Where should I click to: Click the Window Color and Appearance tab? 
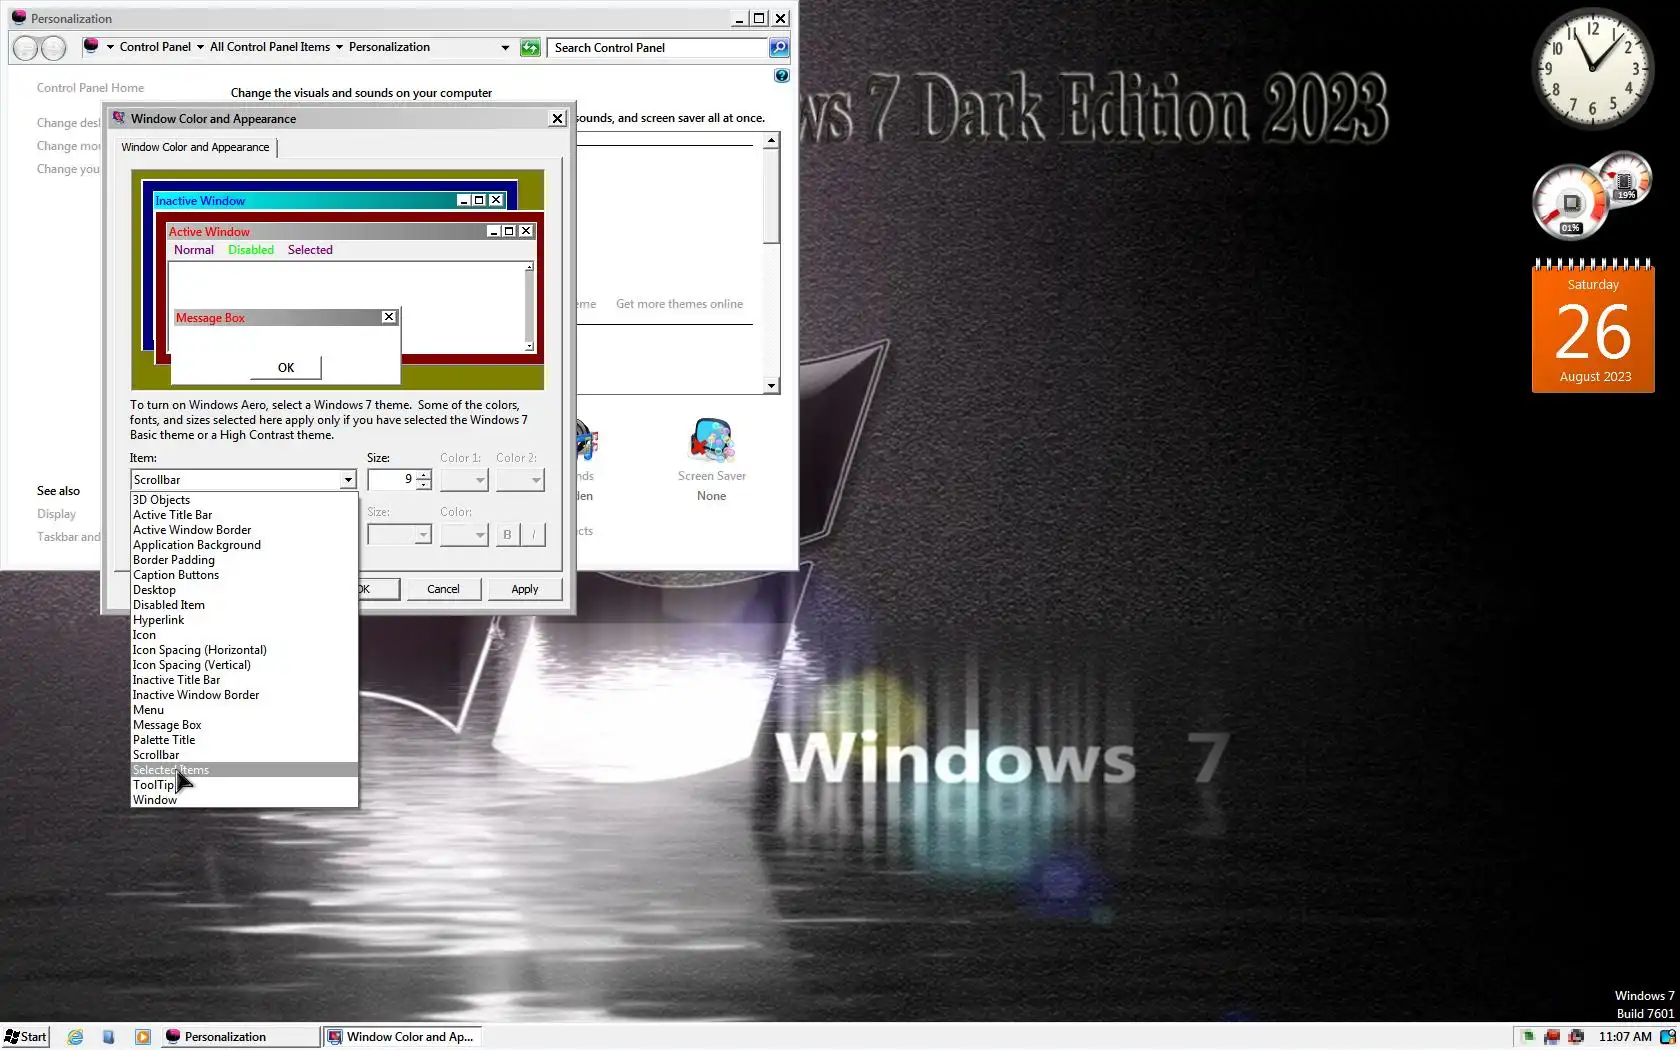[x=195, y=147]
